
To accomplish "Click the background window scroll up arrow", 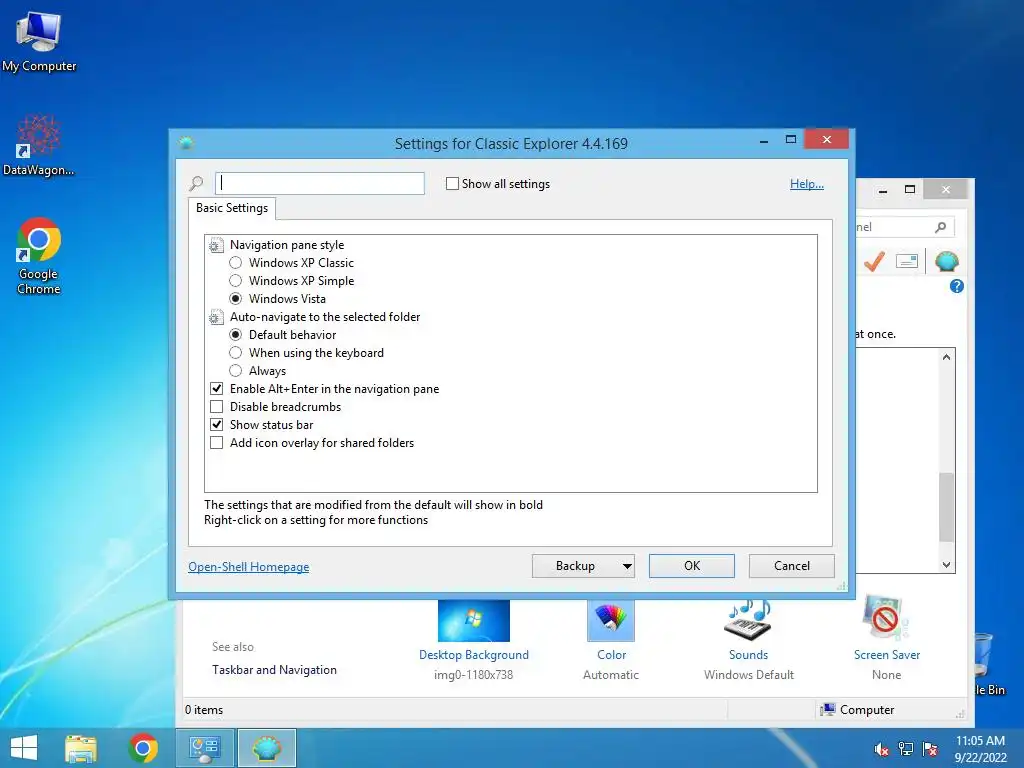I will pos(946,357).
